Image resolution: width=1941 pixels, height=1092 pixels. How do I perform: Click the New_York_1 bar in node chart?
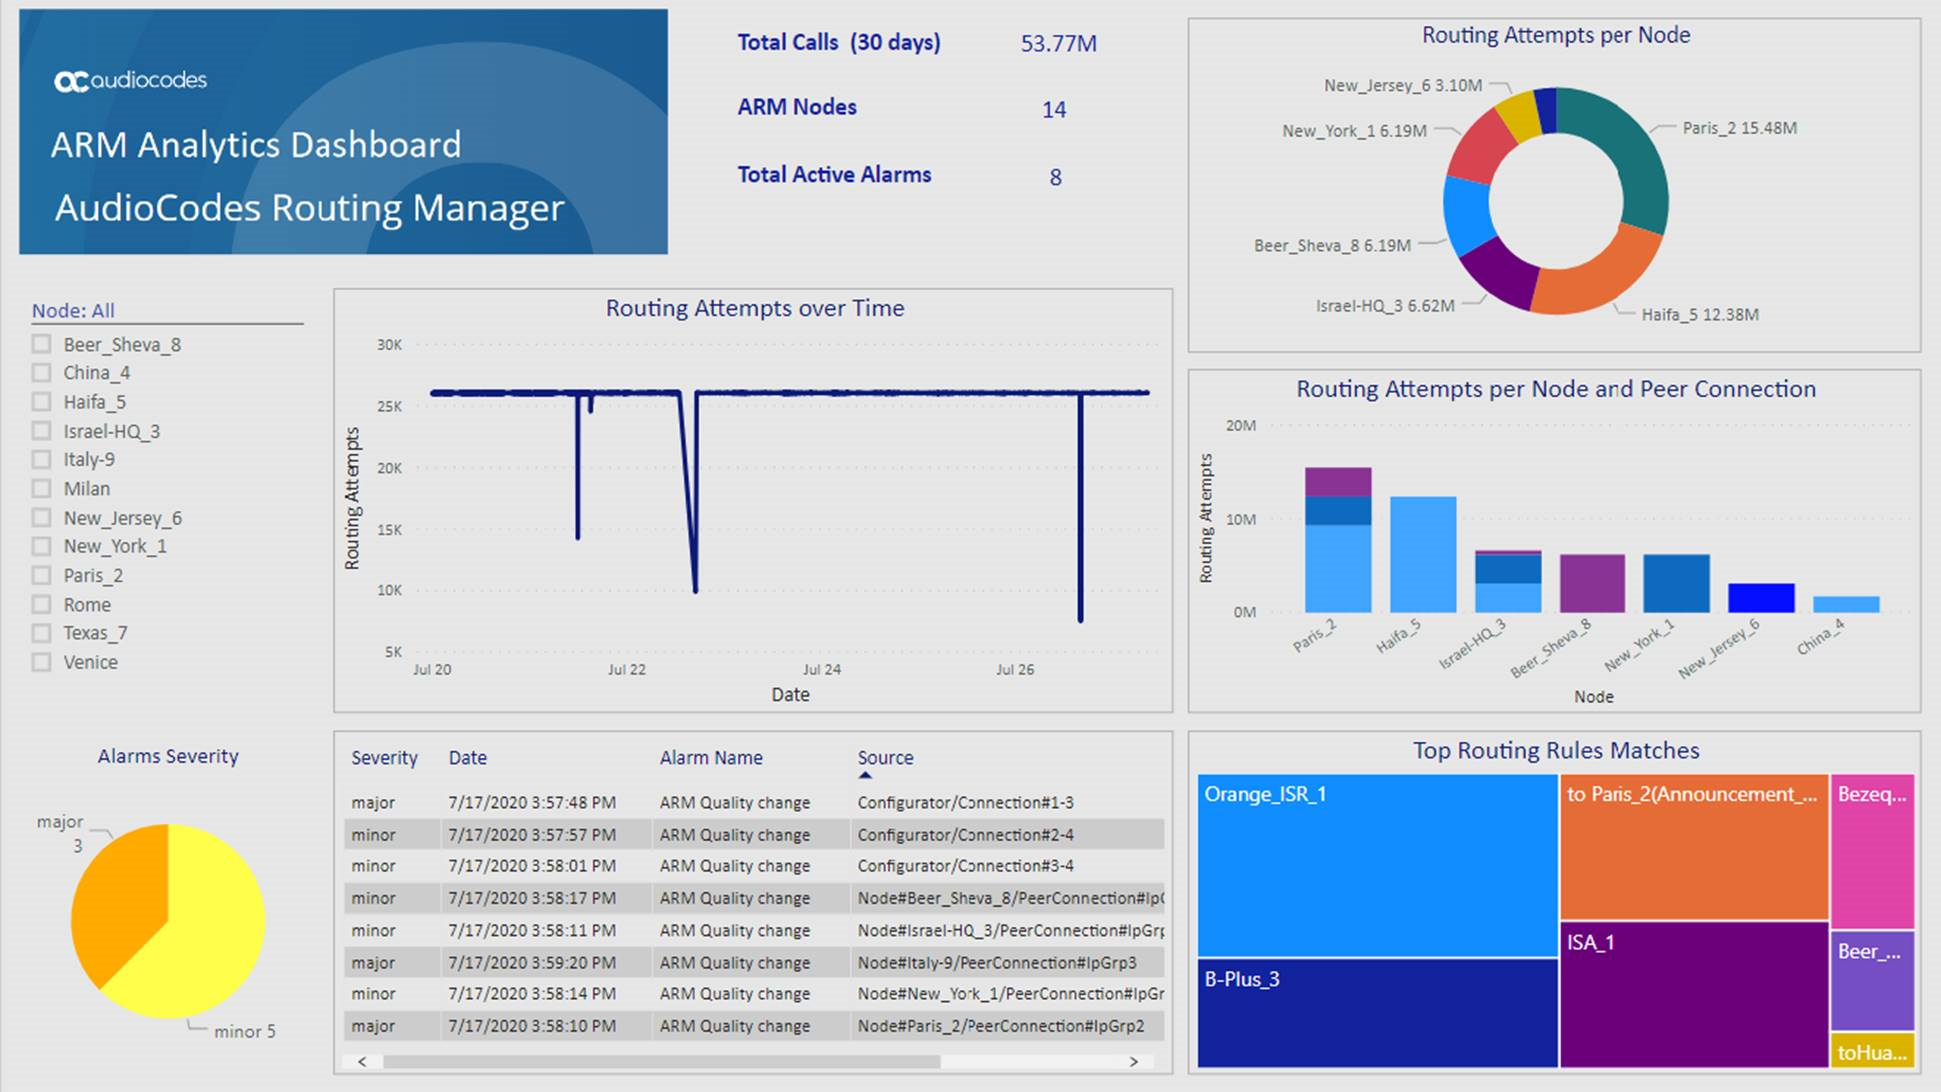coord(1677,583)
